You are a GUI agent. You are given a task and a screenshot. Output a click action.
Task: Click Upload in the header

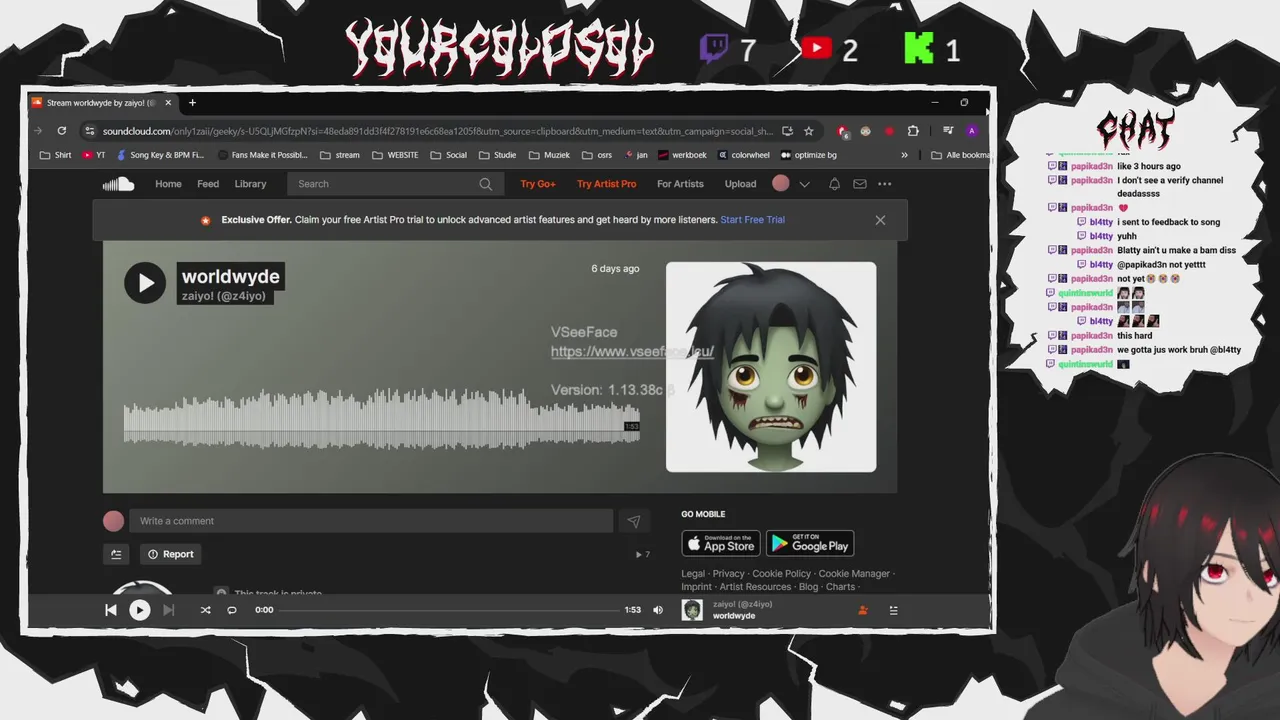(x=740, y=184)
